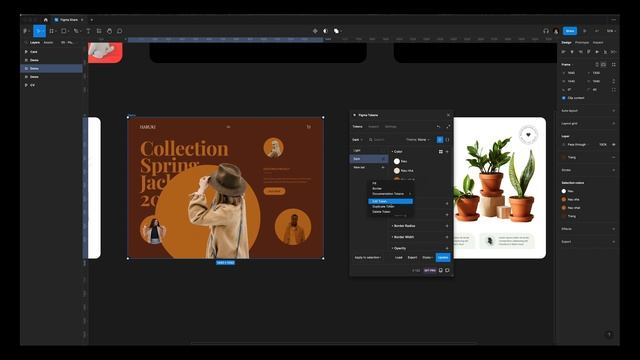
Task: Click the Use as mask icon
Action: (326, 31)
